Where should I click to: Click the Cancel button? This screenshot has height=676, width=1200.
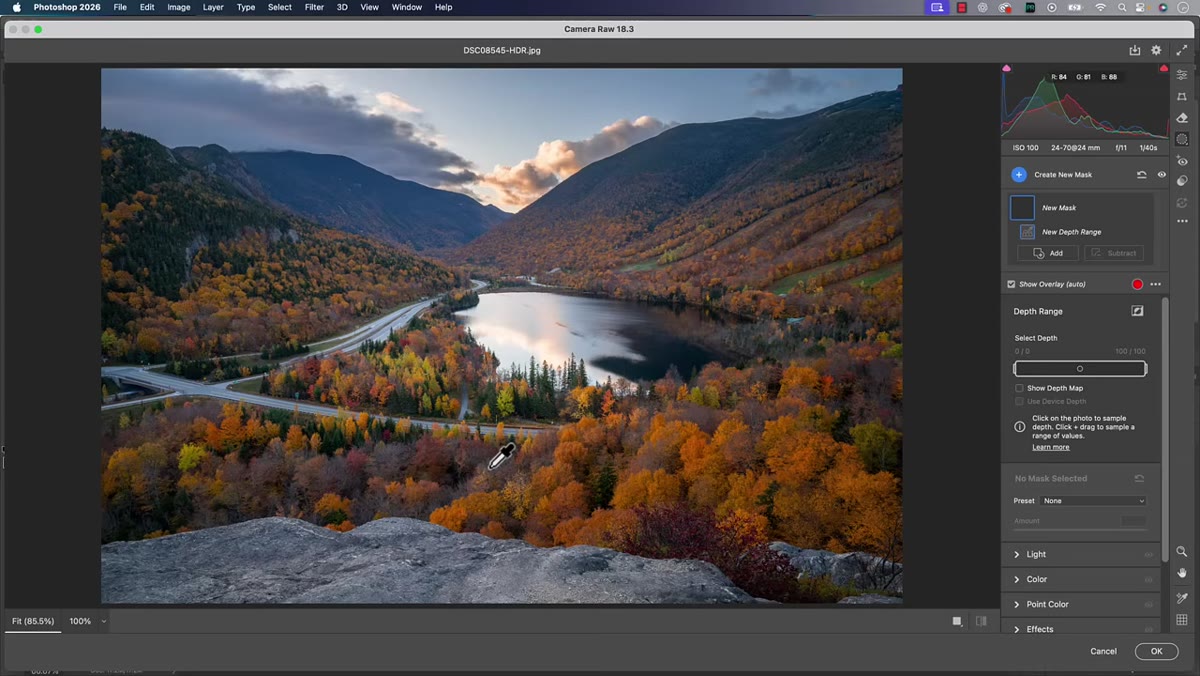tap(1103, 651)
